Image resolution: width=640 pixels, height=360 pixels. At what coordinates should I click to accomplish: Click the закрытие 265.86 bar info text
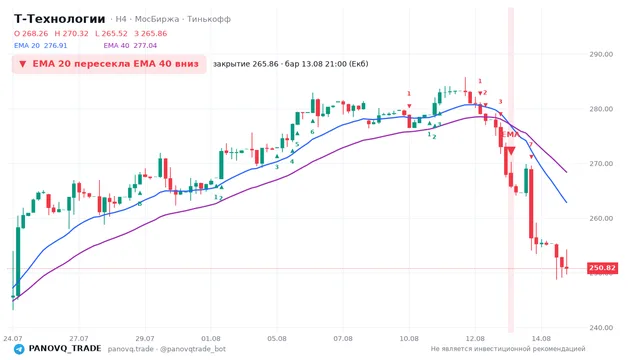(x=291, y=64)
